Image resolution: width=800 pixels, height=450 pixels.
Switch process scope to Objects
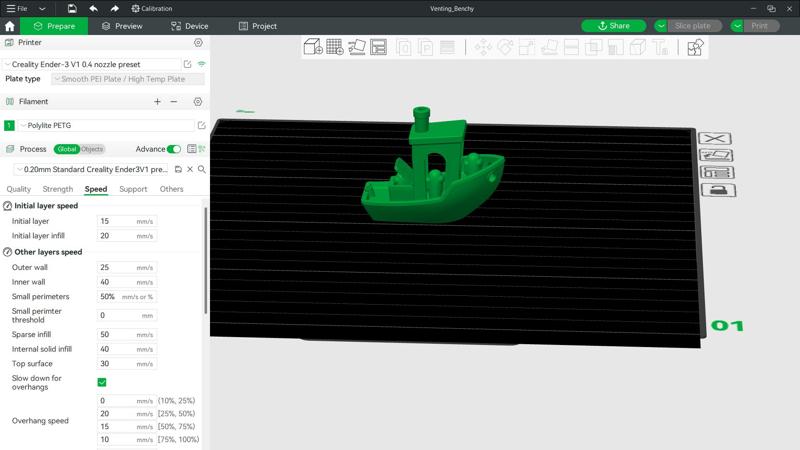click(x=92, y=149)
